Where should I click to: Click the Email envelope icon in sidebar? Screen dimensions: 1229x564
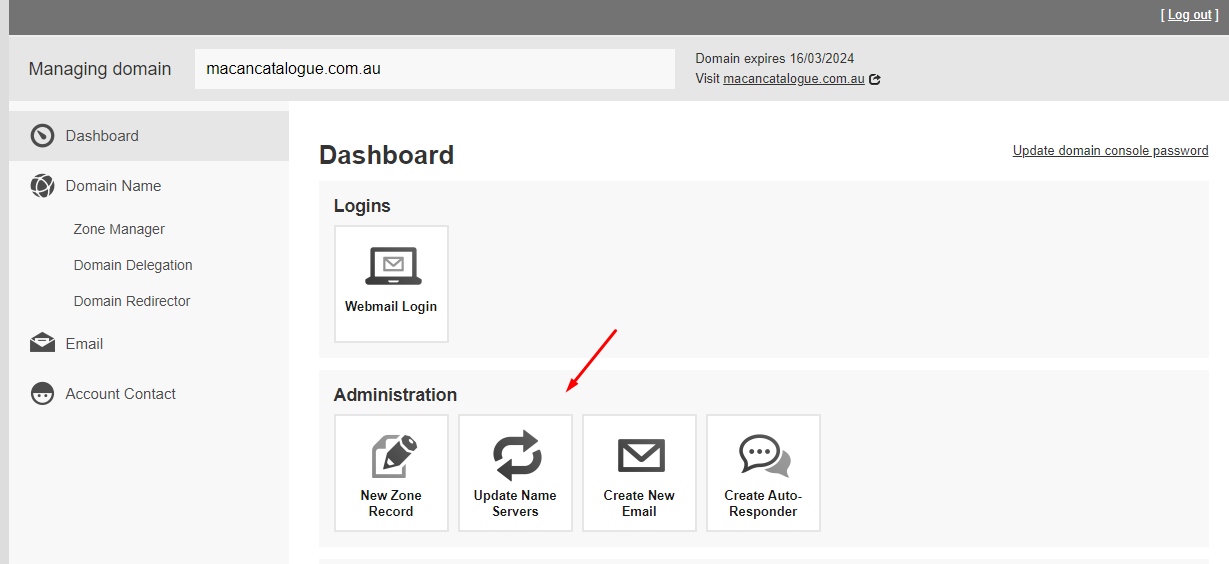(x=42, y=344)
